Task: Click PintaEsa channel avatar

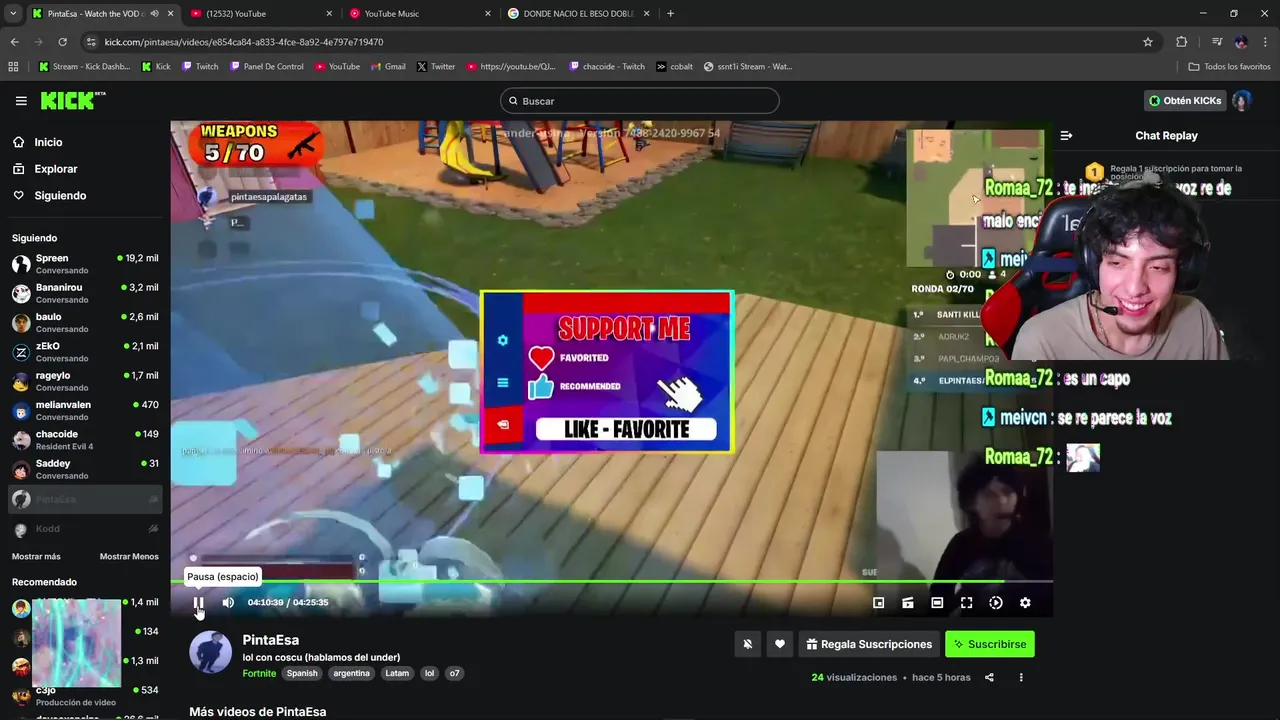Action: [210, 652]
